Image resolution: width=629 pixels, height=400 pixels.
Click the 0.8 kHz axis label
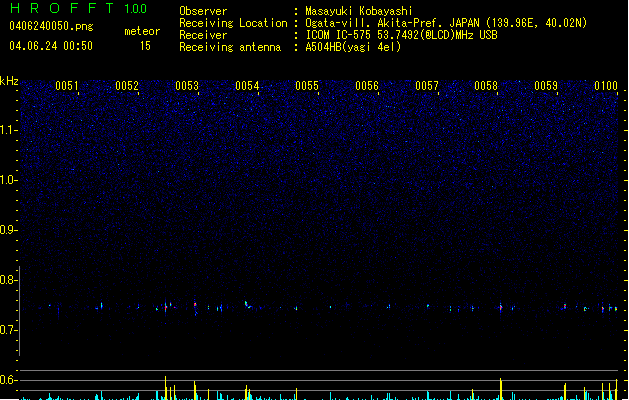pos(8,280)
